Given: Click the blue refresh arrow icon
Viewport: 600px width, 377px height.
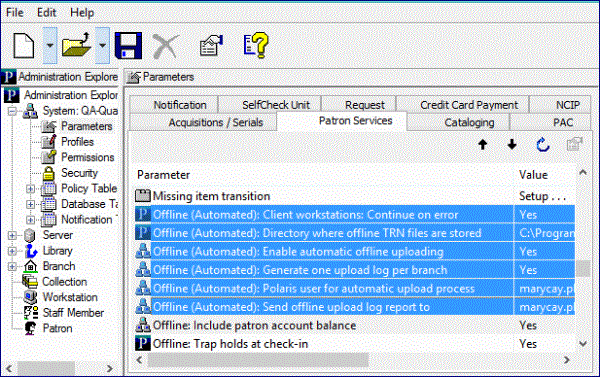Looking at the screenshot, I should [x=543, y=145].
